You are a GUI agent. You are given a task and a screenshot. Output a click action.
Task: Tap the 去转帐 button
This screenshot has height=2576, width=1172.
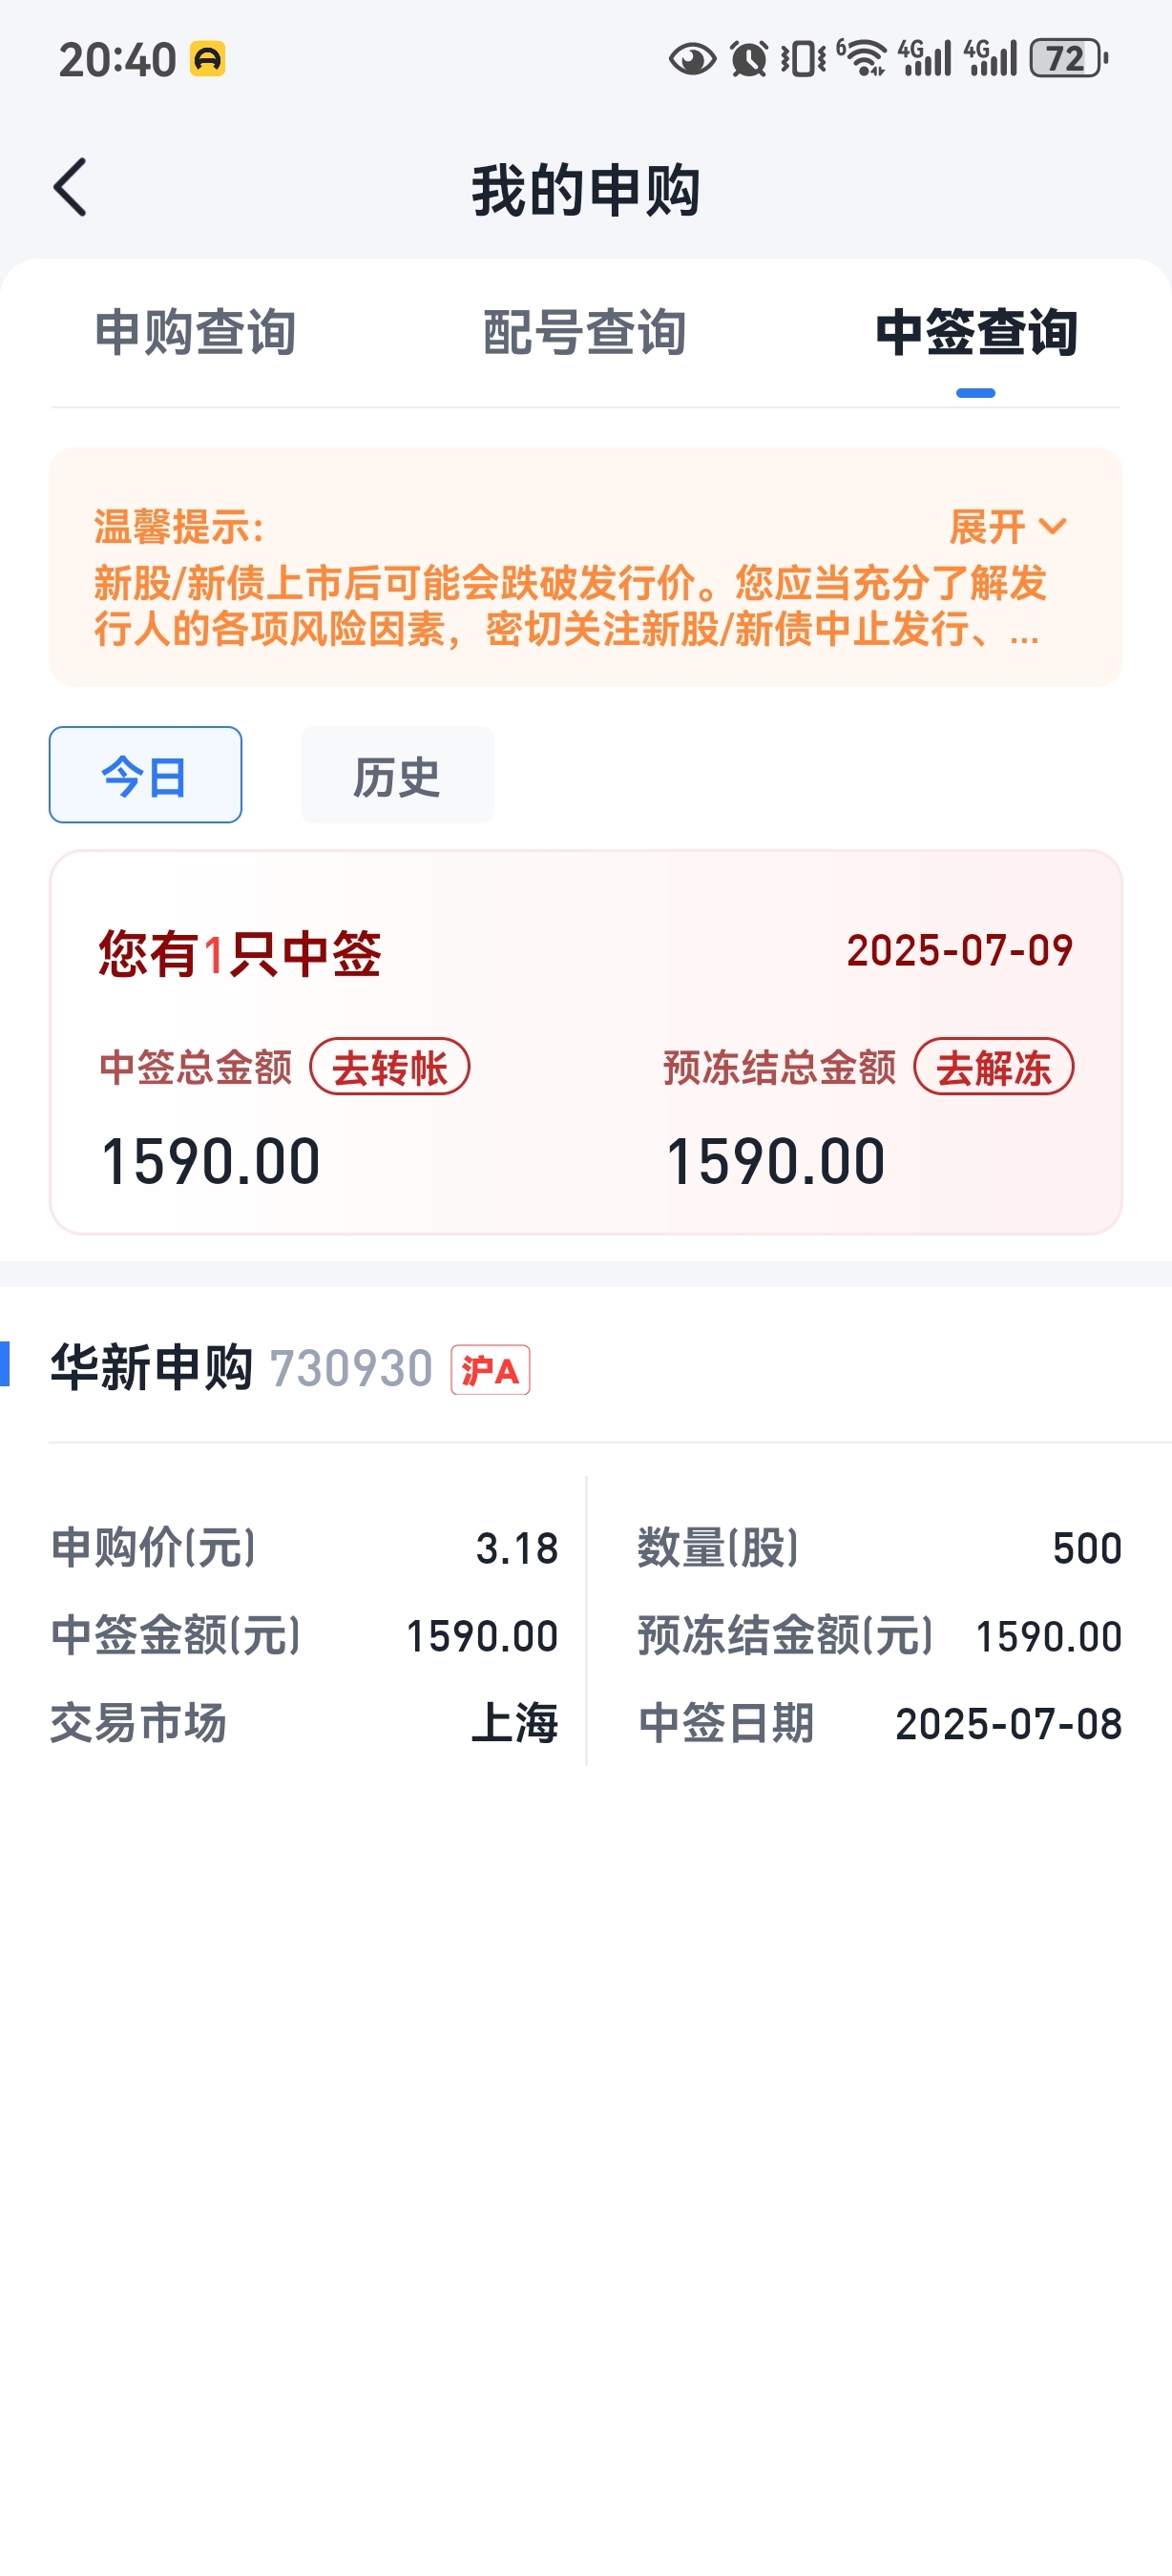(390, 1067)
